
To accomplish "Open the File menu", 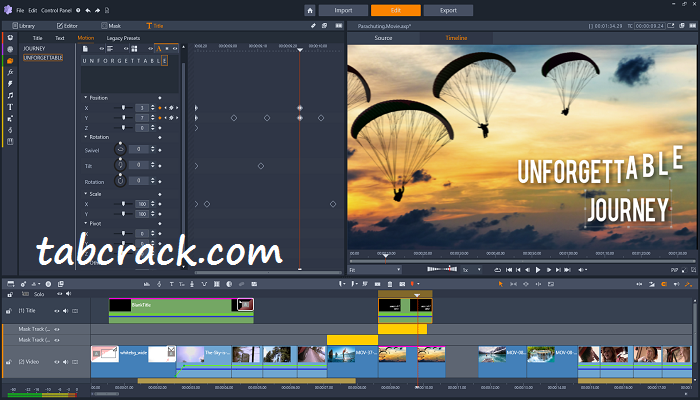I will tap(20, 10).
